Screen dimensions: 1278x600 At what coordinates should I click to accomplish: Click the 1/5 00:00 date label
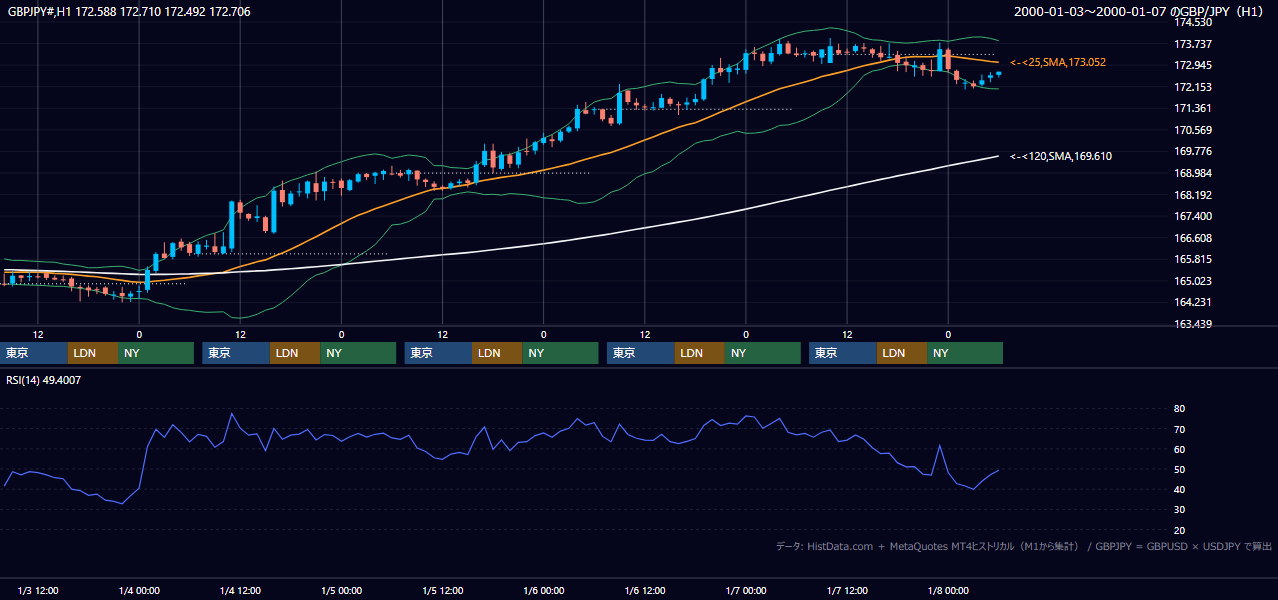(341, 591)
